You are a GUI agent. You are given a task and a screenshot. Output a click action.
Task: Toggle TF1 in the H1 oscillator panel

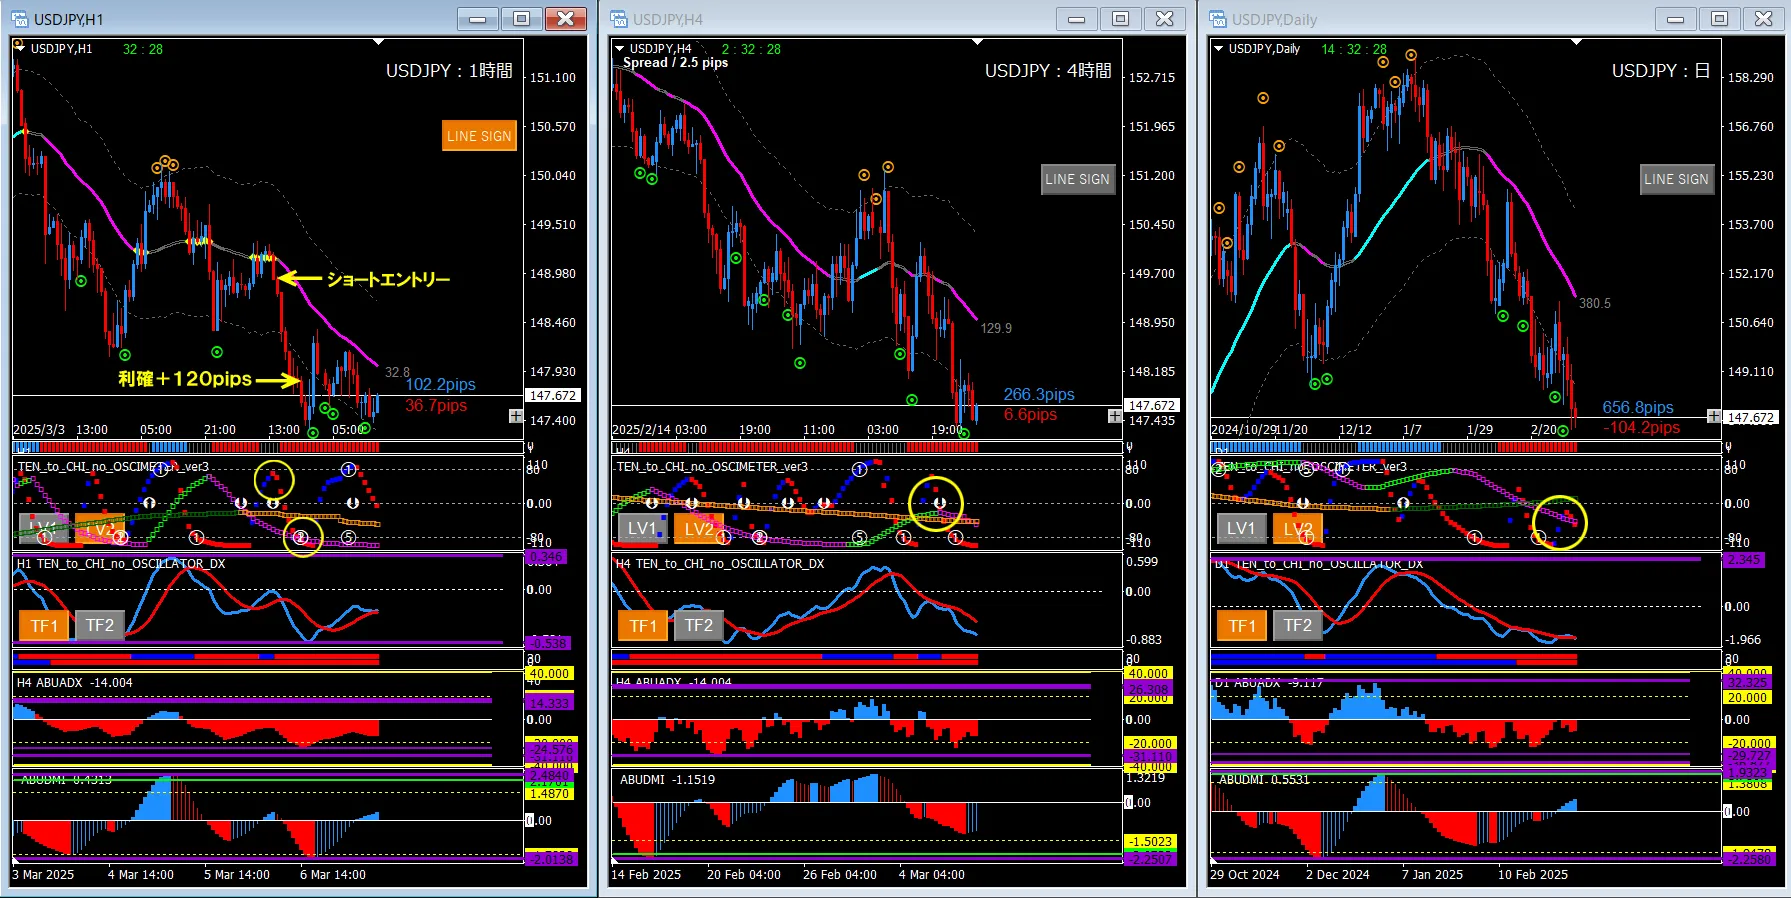(43, 625)
